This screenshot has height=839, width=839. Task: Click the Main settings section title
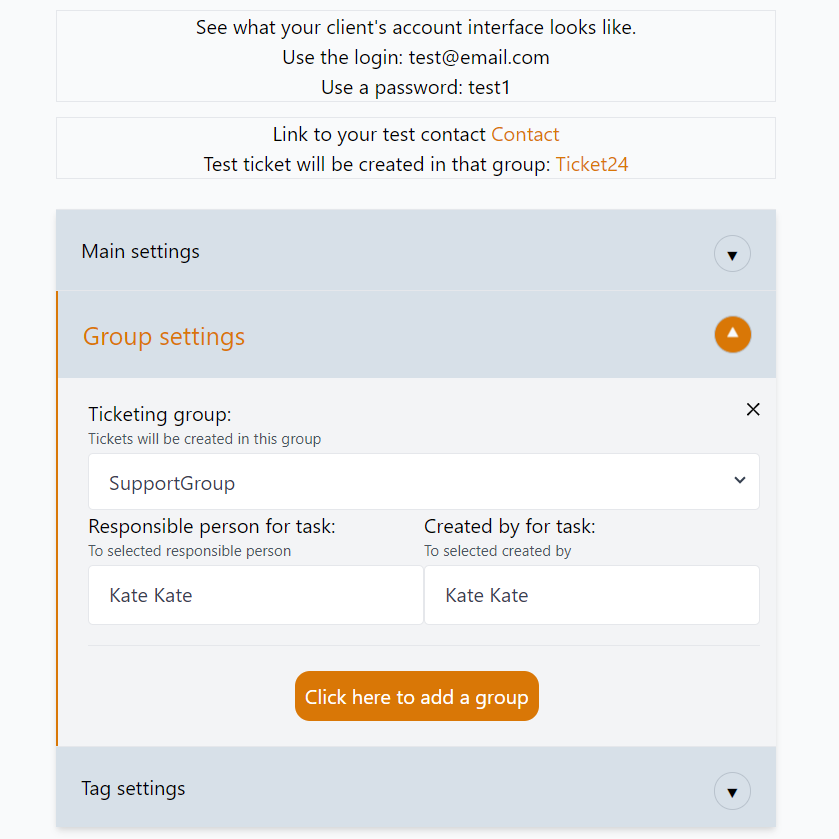click(x=141, y=251)
